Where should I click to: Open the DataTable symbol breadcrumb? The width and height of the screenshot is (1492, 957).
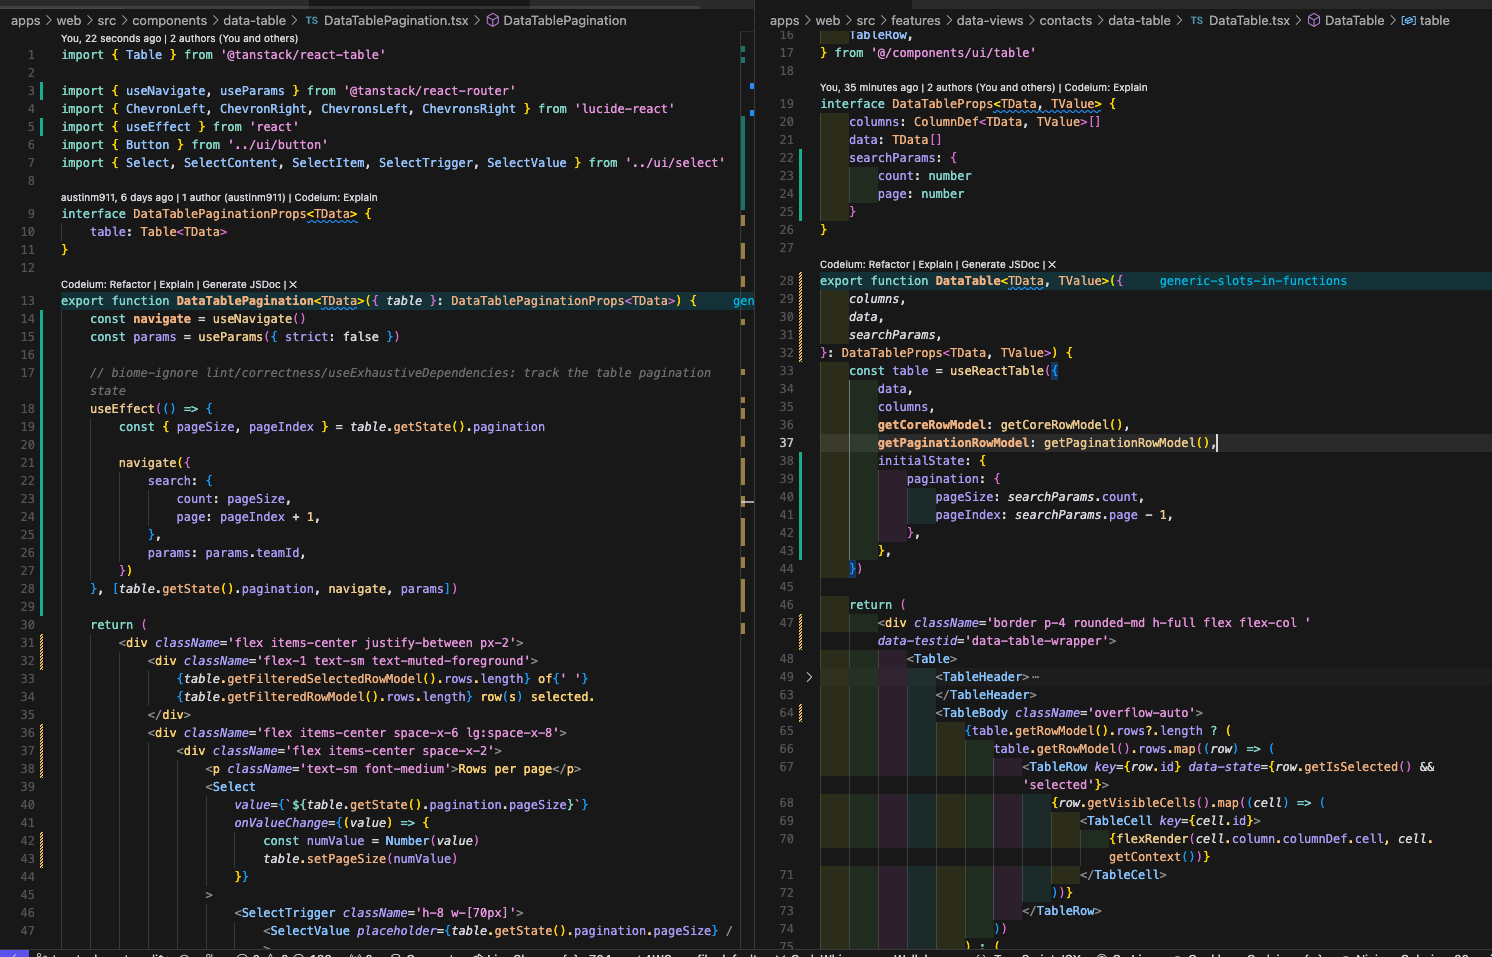(x=1355, y=20)
